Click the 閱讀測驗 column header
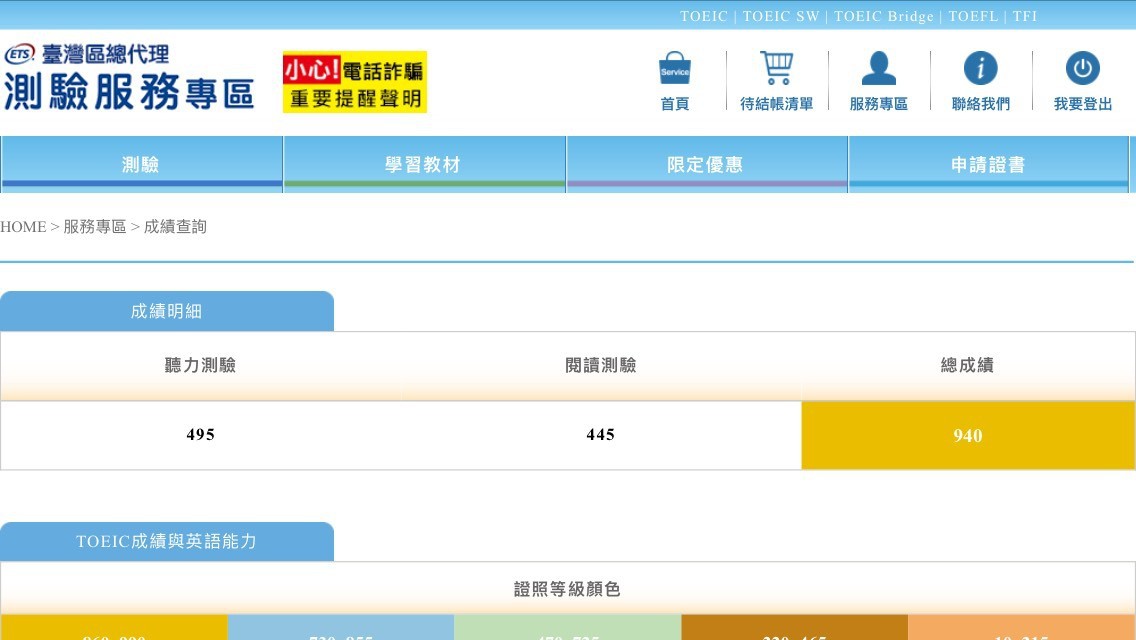Viewport: 1136px width, 640px height. [x=601, y=365]
